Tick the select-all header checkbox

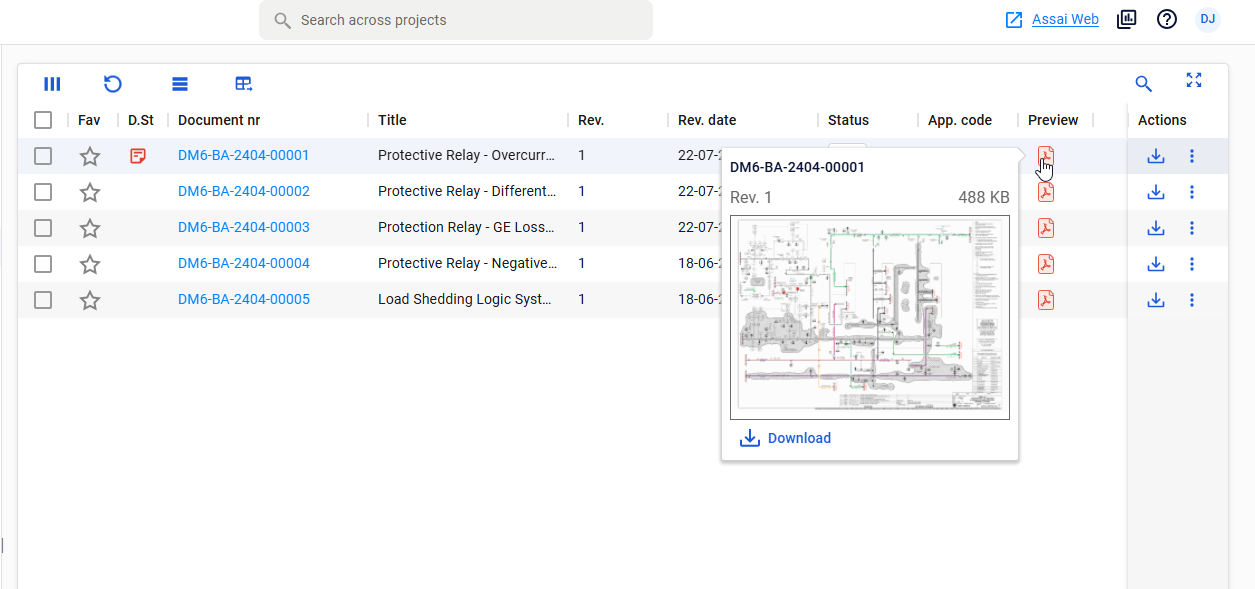click(x=43, y=120)
